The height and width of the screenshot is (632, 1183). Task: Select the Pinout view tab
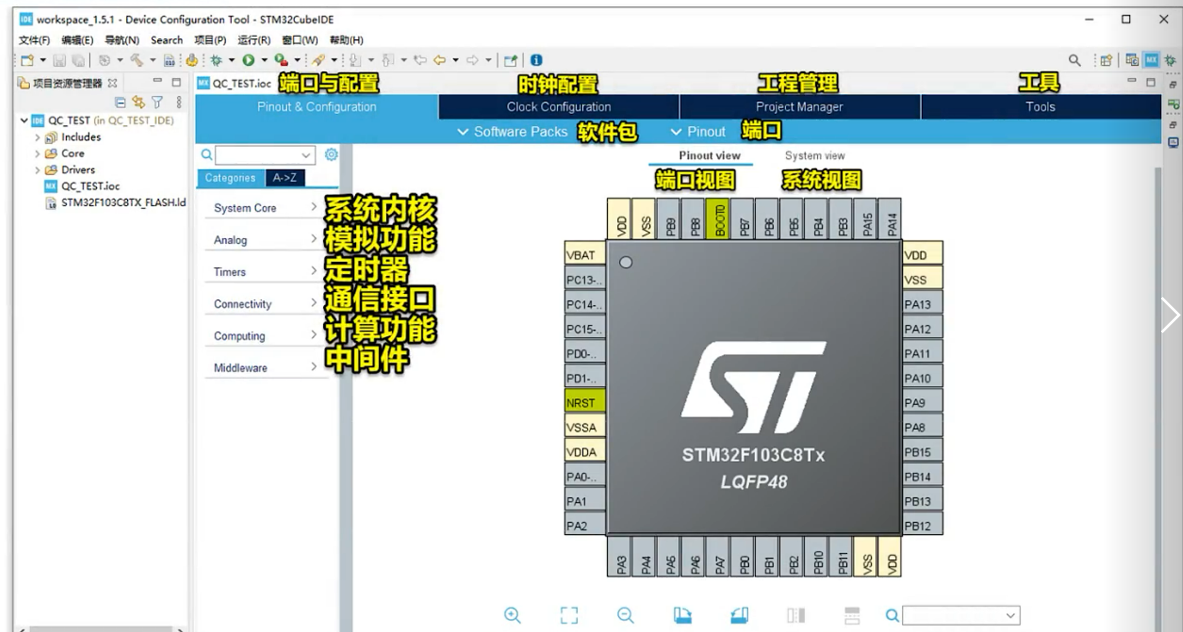(x=709, y=155)
